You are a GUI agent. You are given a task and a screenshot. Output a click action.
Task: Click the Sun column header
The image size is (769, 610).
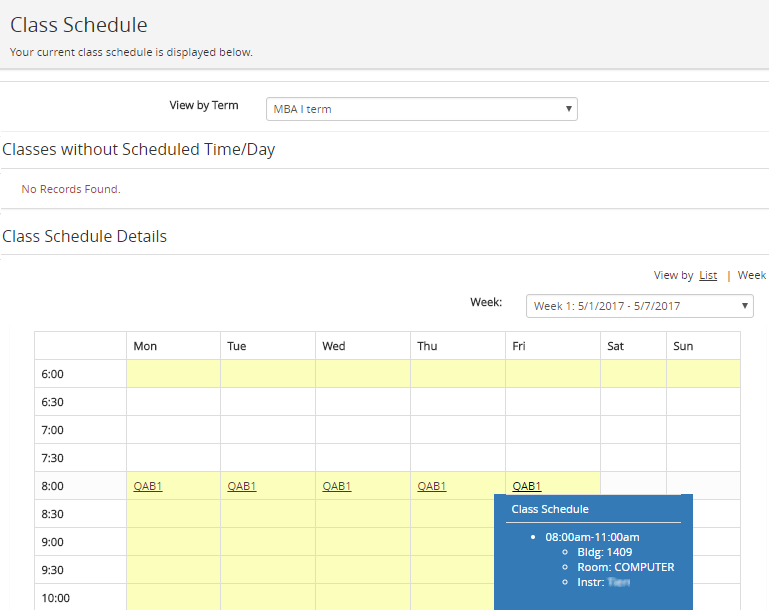683,346
